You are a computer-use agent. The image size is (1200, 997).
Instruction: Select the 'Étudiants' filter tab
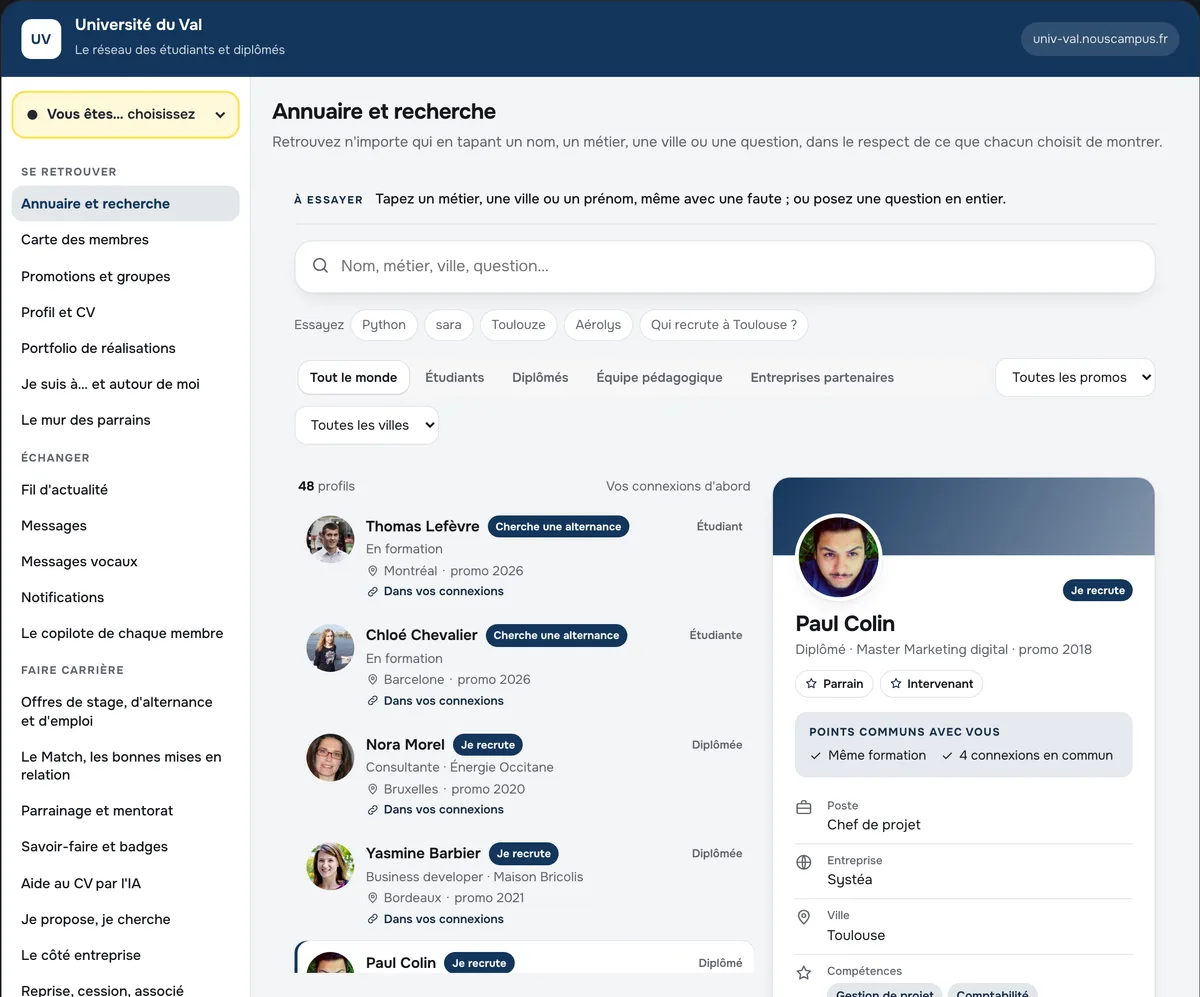coord(454,377)
